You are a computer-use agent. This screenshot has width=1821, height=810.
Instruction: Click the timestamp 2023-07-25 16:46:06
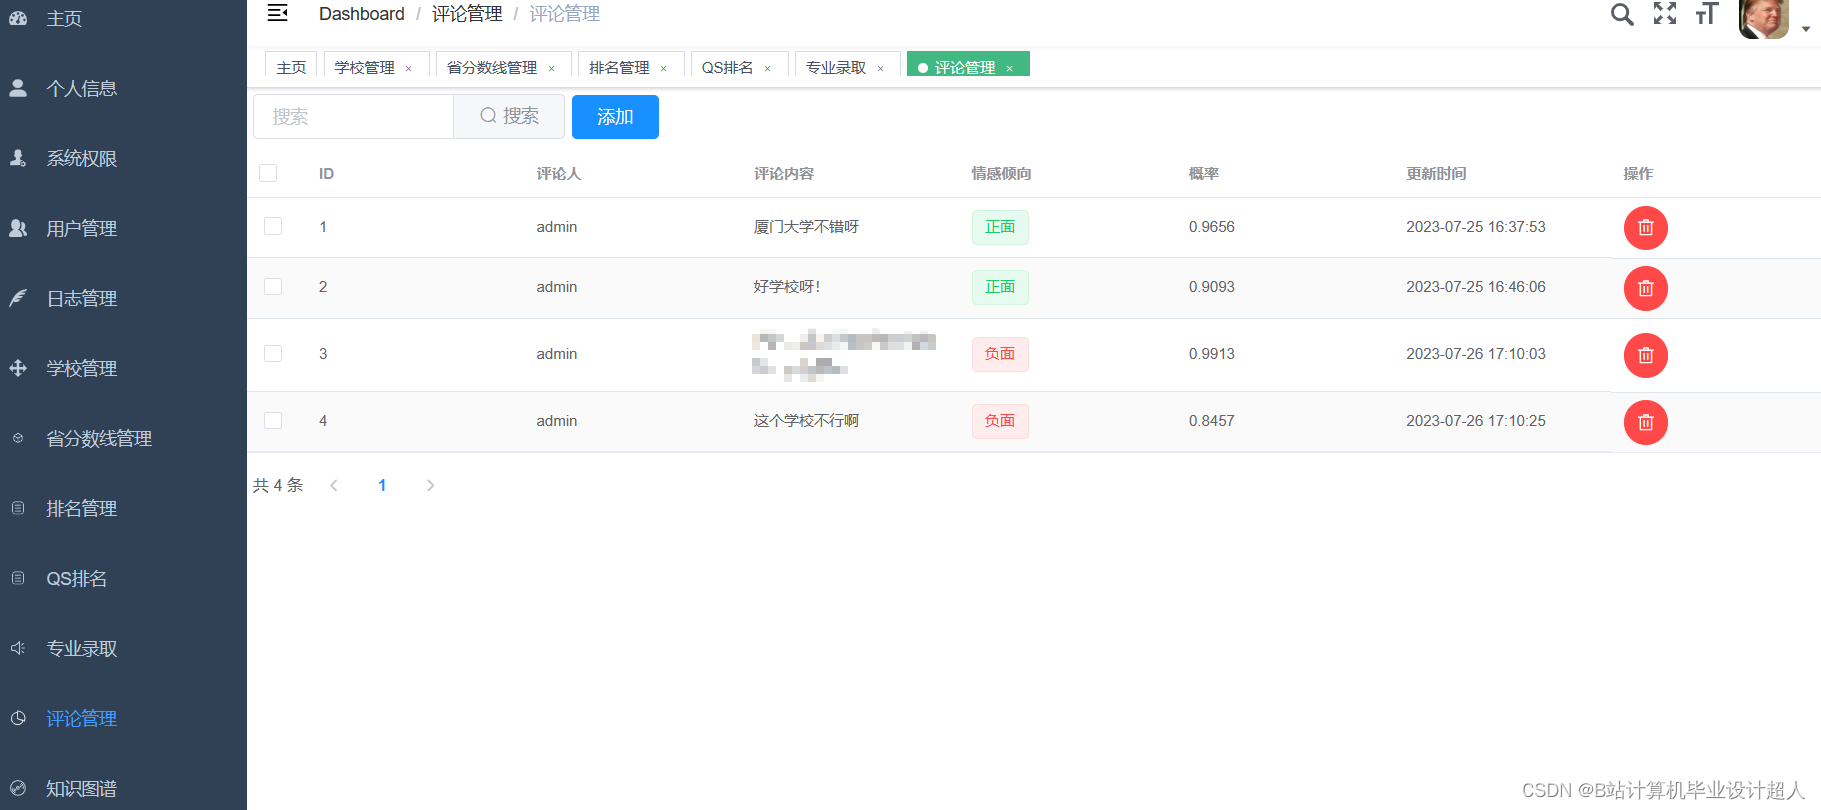(x=1475, y=287)
